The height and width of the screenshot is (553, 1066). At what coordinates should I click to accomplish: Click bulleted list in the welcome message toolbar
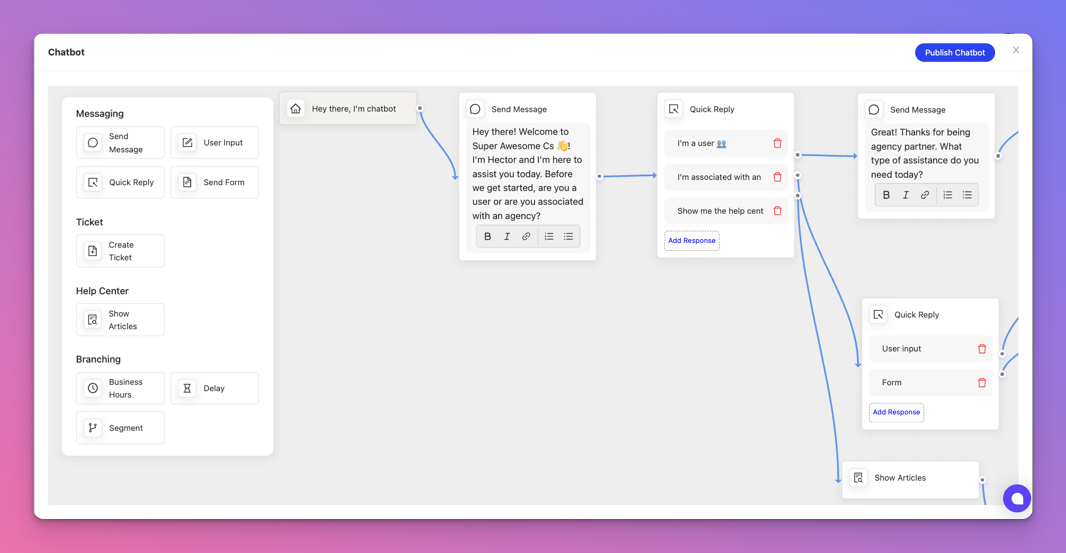coord(568,237)
